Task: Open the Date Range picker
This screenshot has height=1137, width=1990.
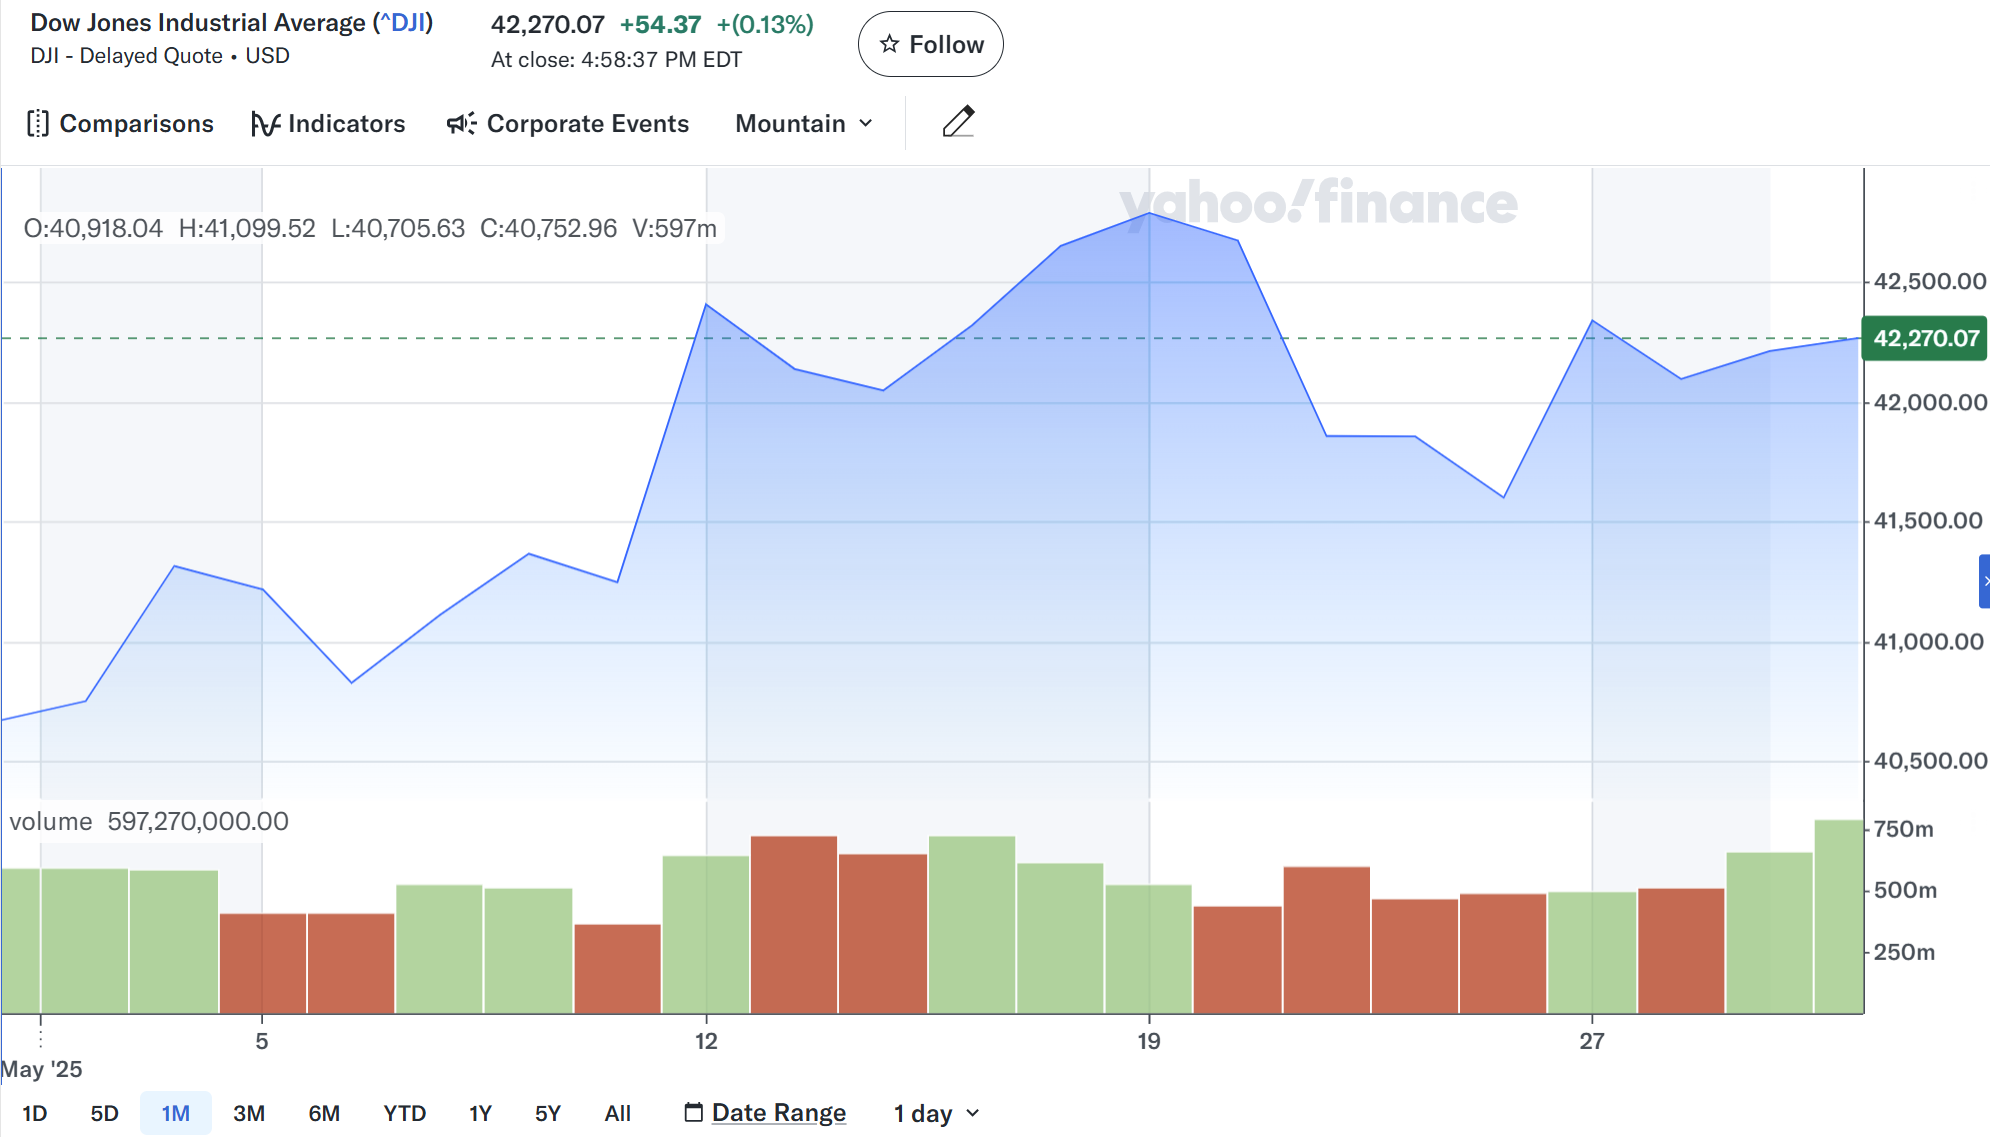Action: 765,1113
